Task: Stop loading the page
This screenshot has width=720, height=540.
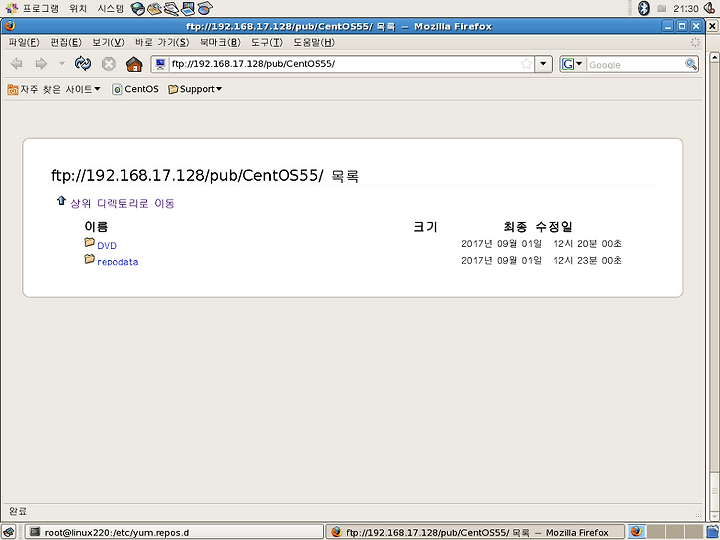Action: [x=109, y=64]
